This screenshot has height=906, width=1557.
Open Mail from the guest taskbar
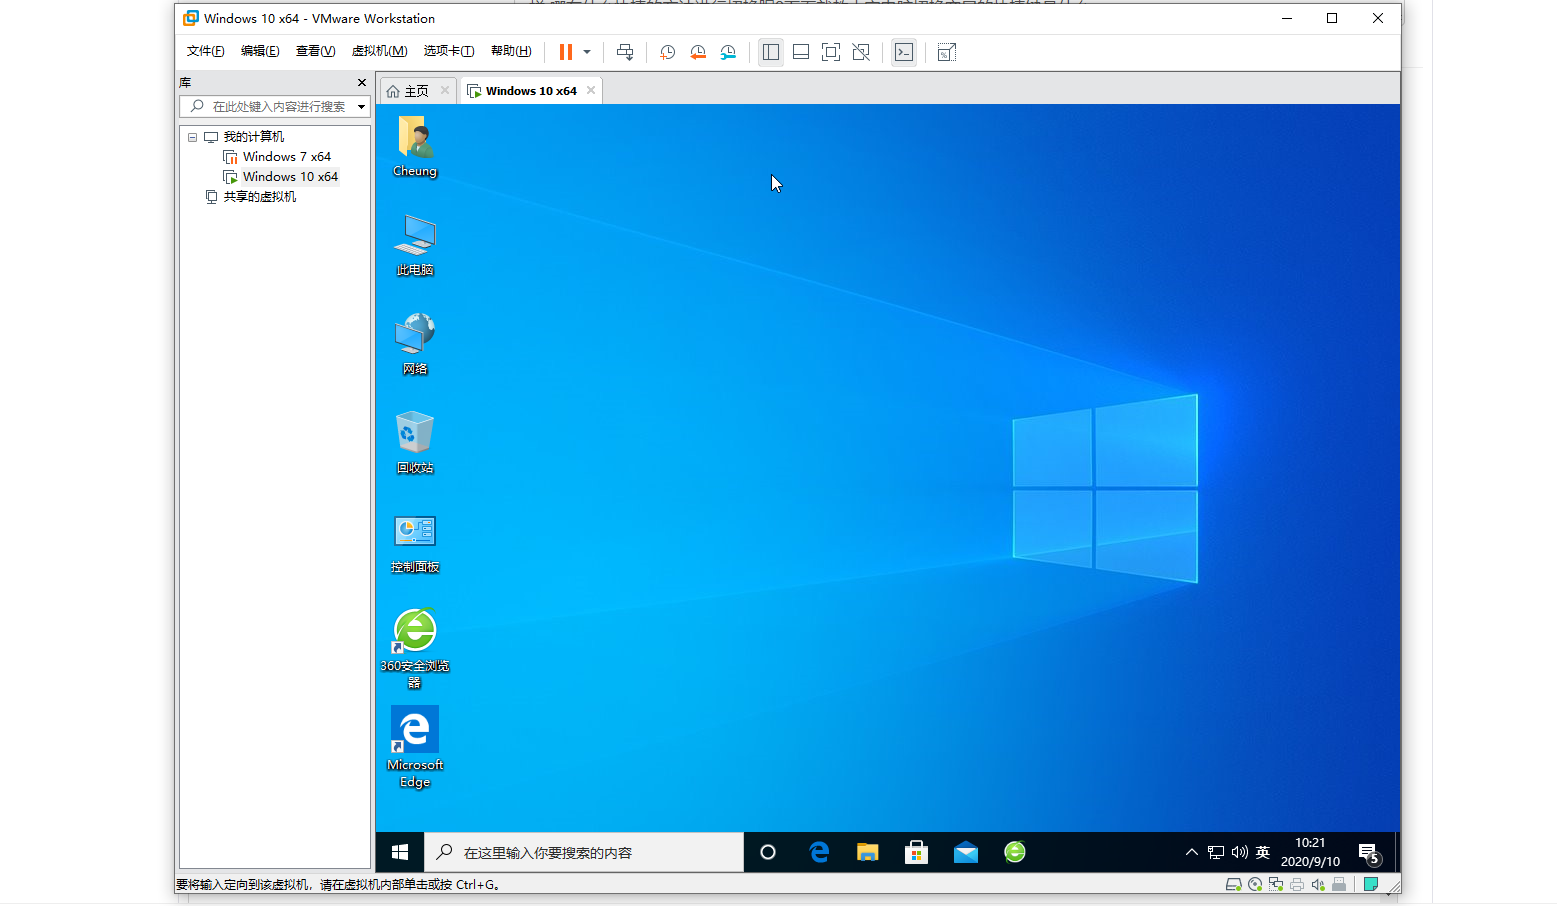coord(966,852)
